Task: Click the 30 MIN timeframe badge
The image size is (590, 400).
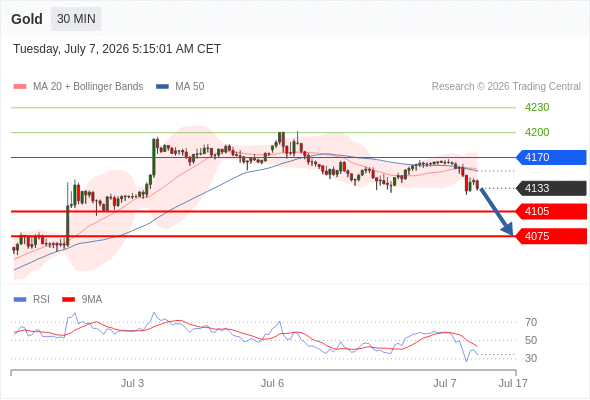Action: 76,19
